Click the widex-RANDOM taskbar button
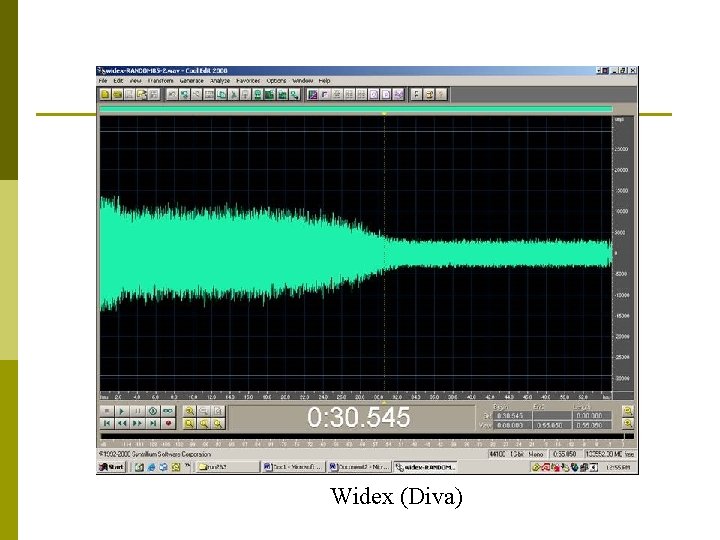 click(x=426, y=467)
